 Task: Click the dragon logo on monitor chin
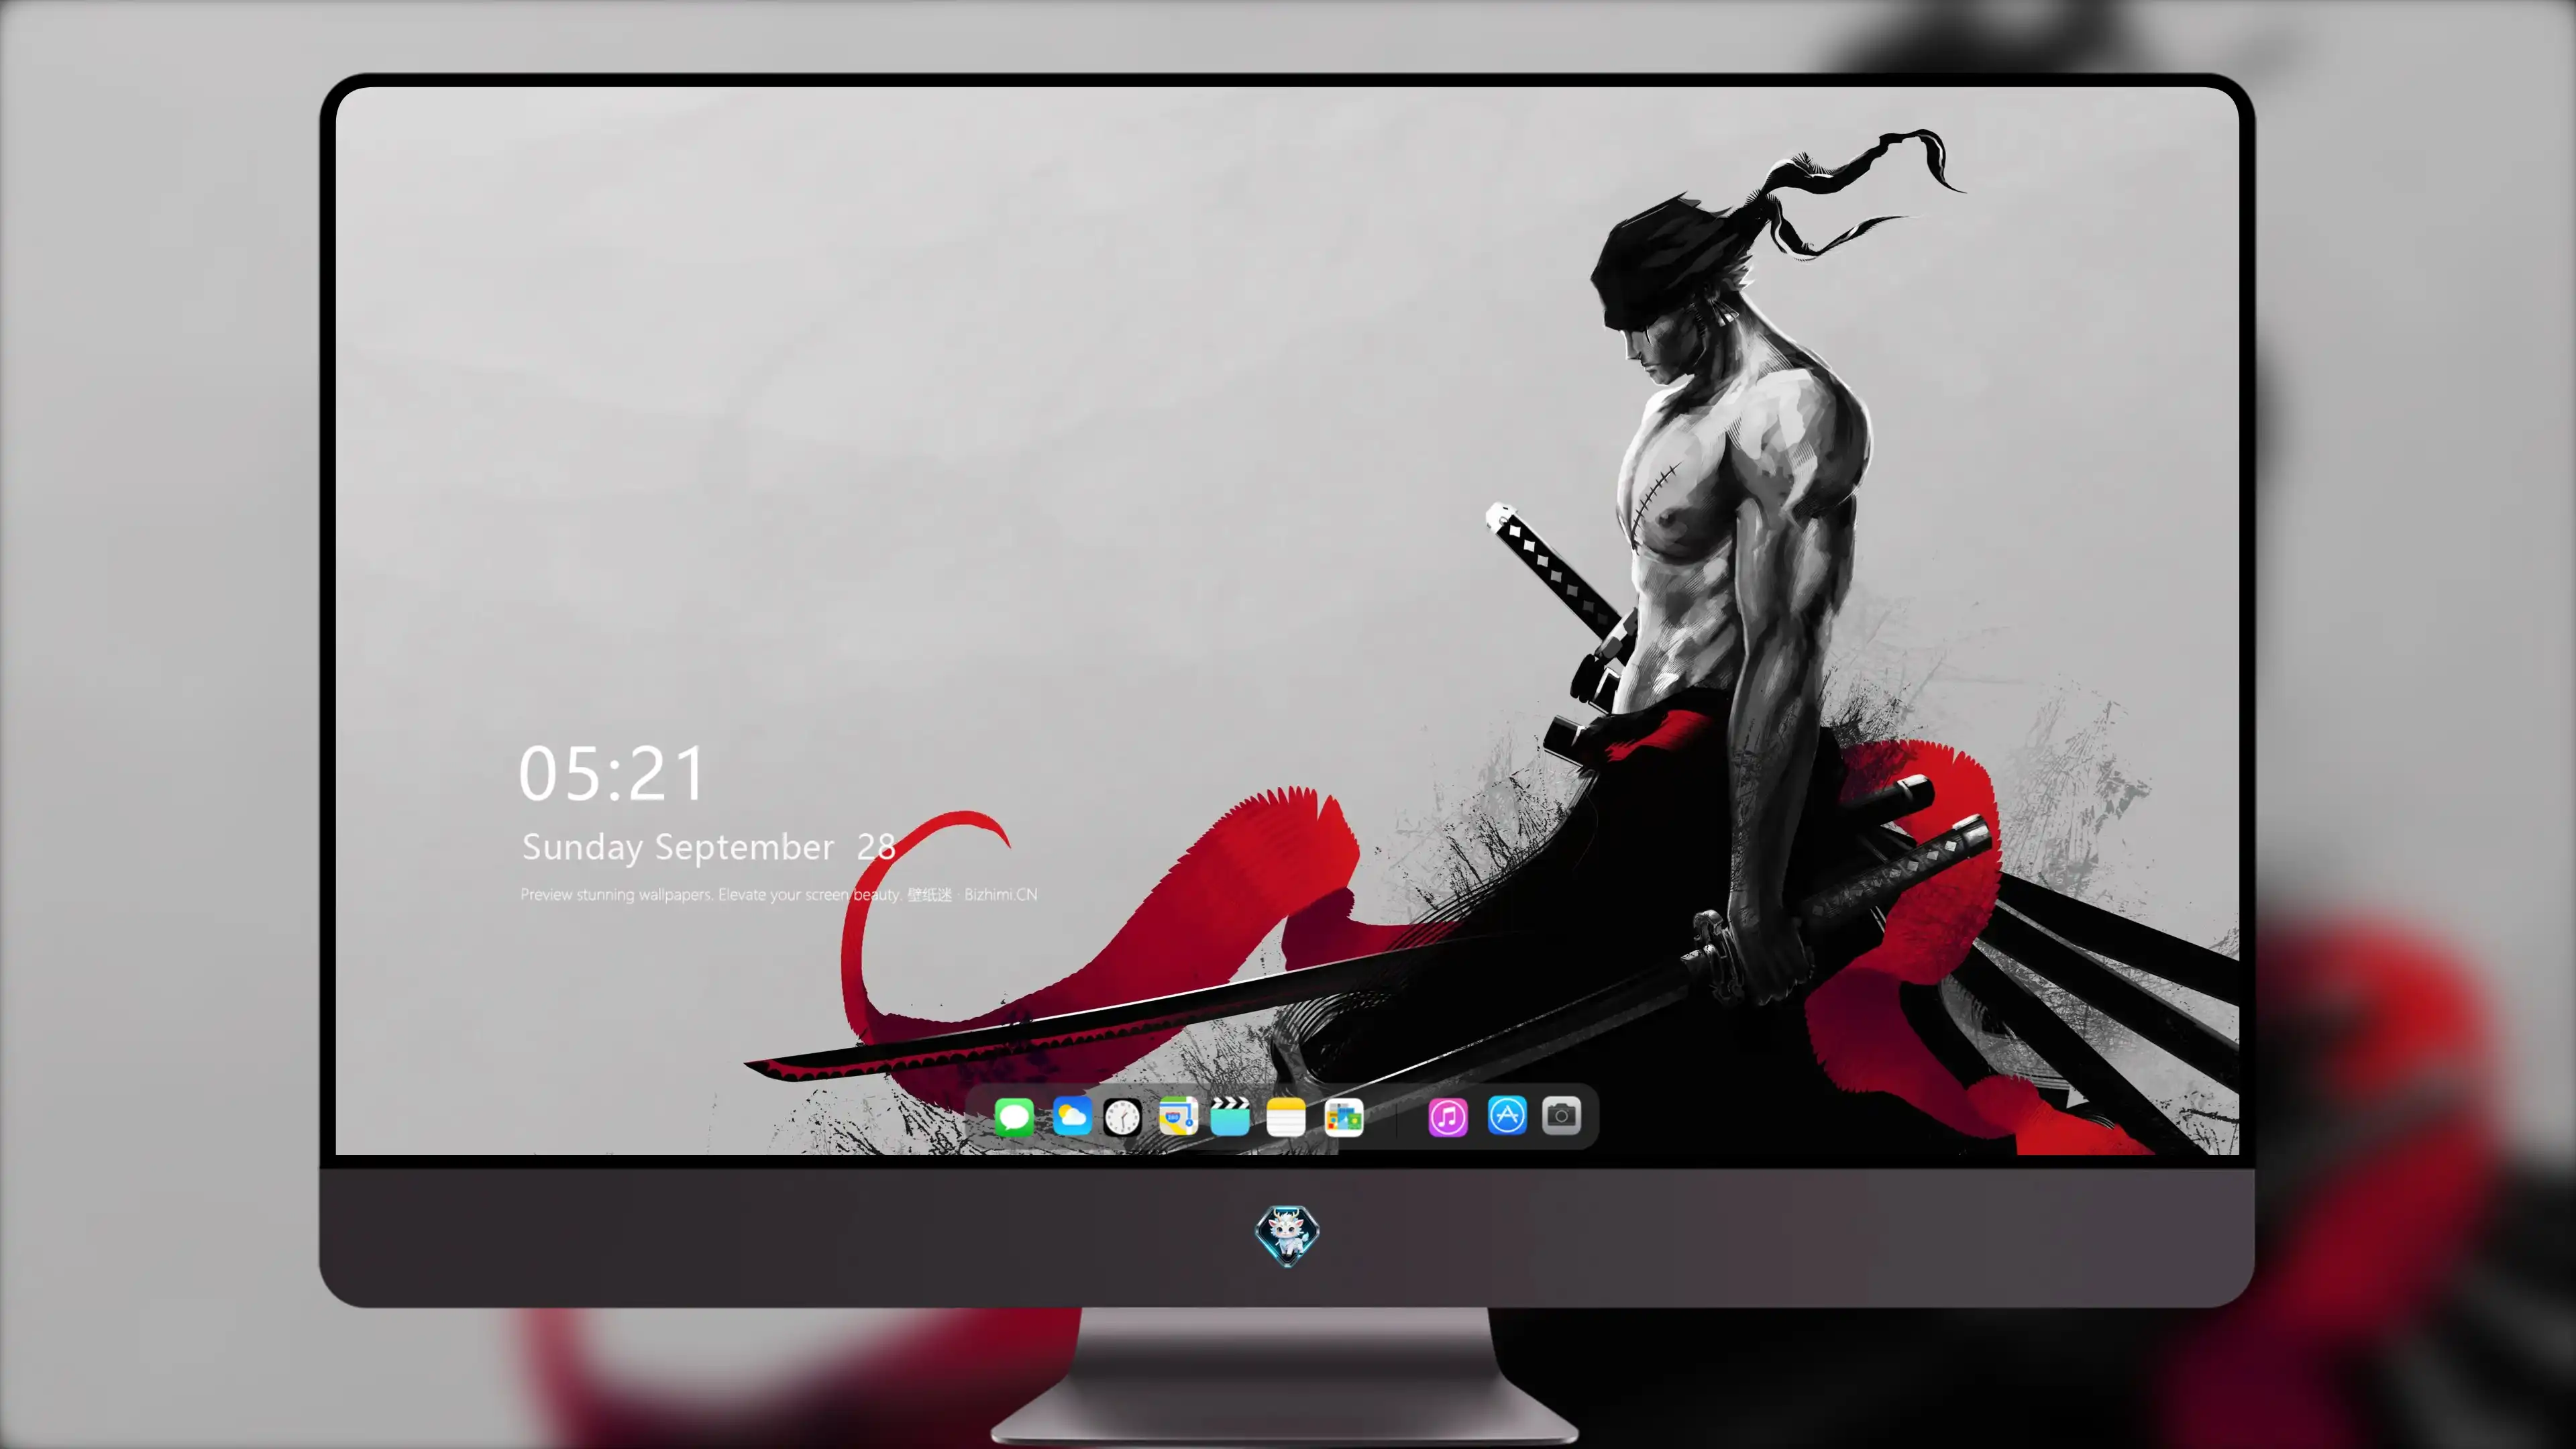(1287, 1235)
